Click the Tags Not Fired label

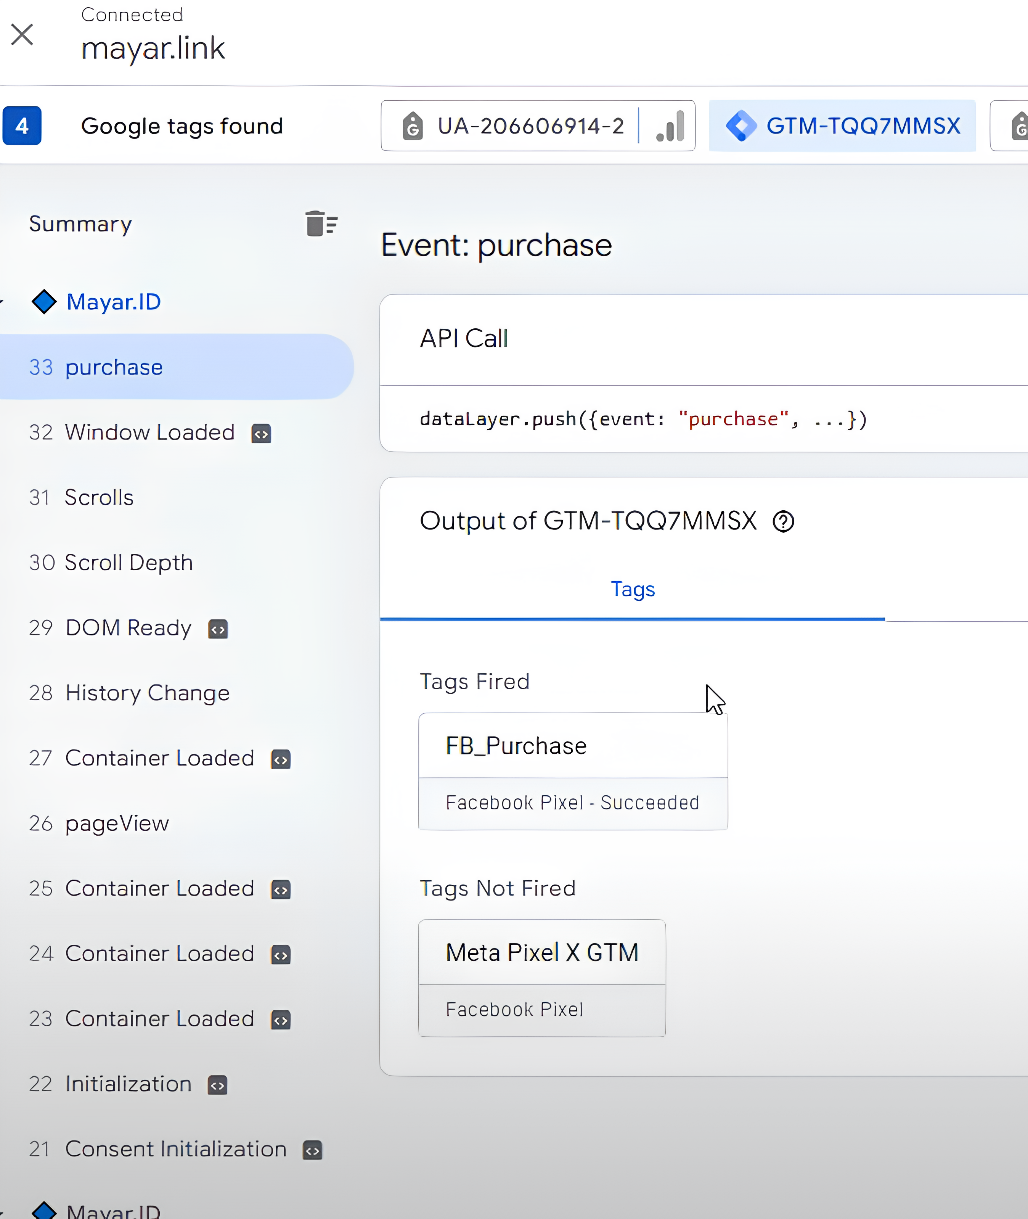(x=498, y=888)
